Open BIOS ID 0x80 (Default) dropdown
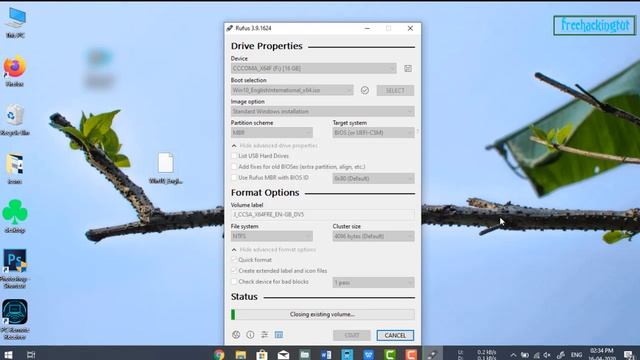 point(373,178)
